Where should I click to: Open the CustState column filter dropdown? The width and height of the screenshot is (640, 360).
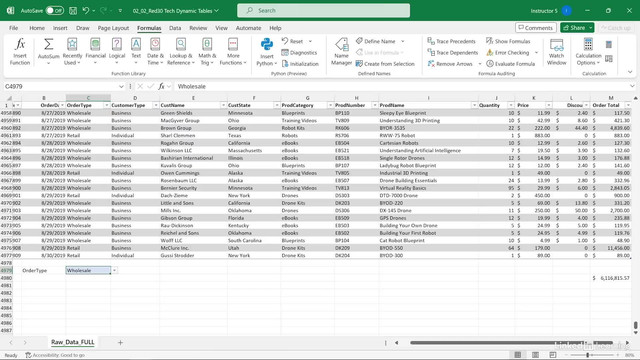(x=277, y=105)
